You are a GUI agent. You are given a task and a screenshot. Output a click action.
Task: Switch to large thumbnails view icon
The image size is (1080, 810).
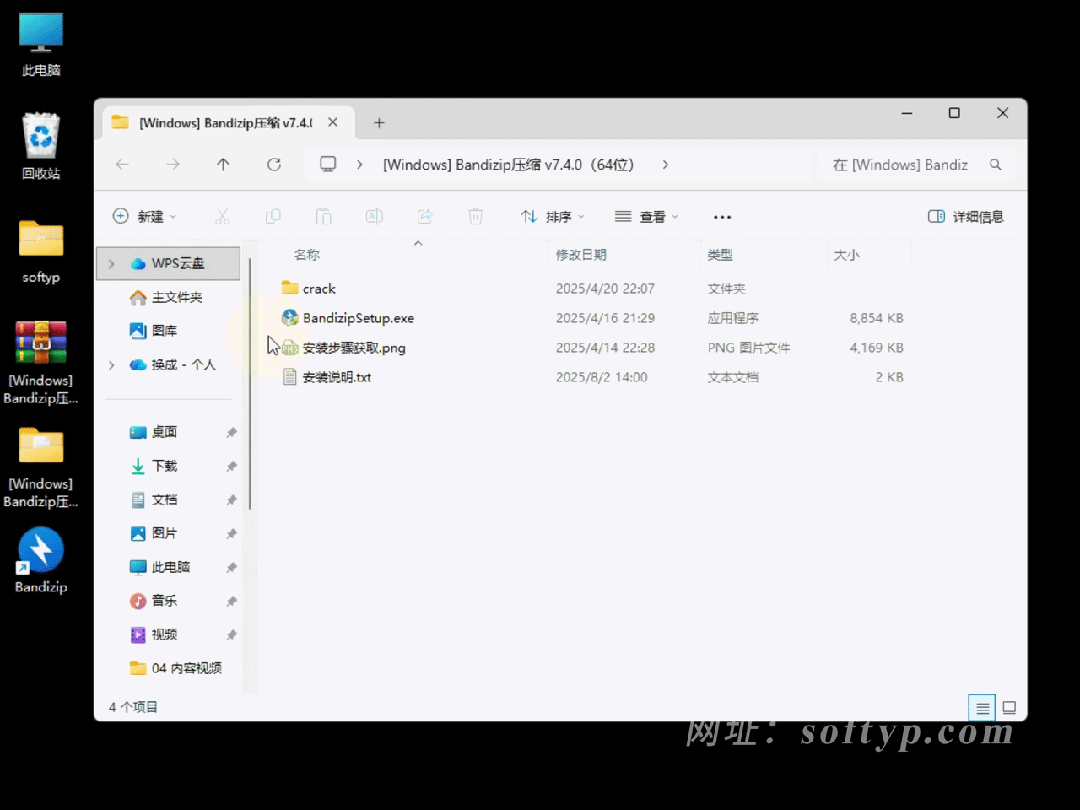(x=1009, y=707)
